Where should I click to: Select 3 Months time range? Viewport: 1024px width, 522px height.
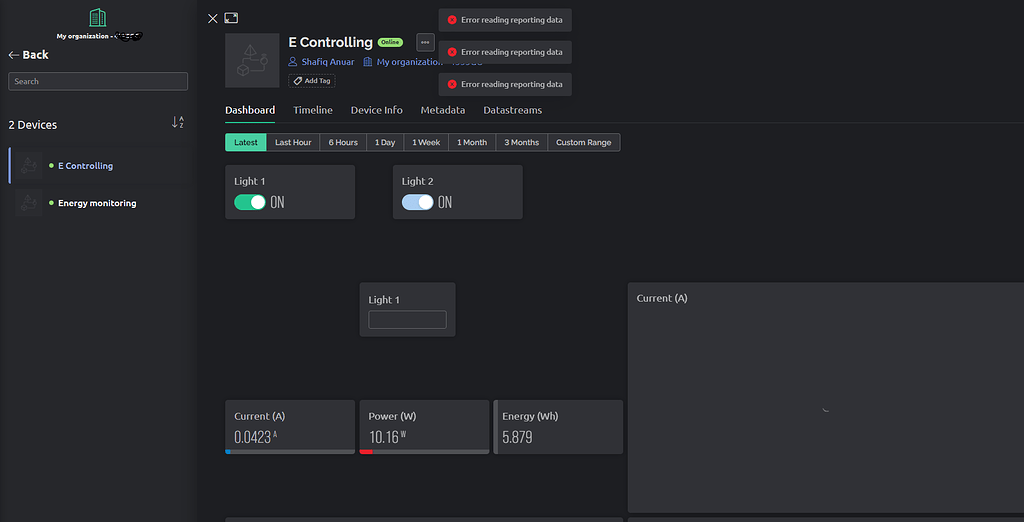tap(522, 142)
